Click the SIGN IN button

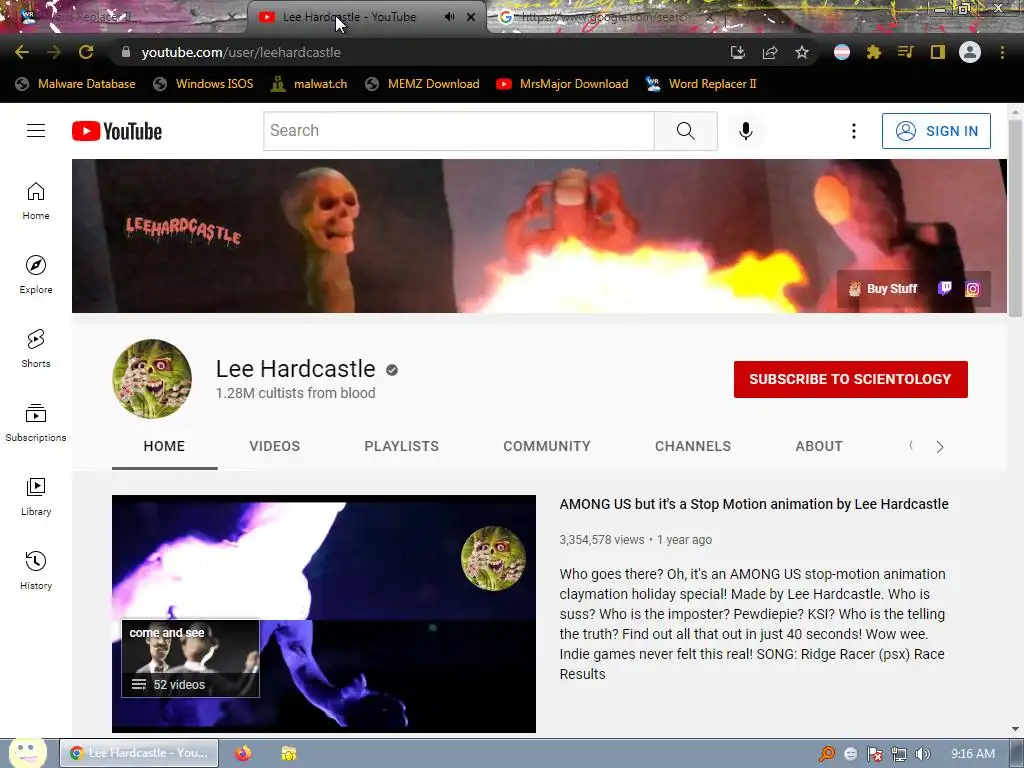point(936,131)
